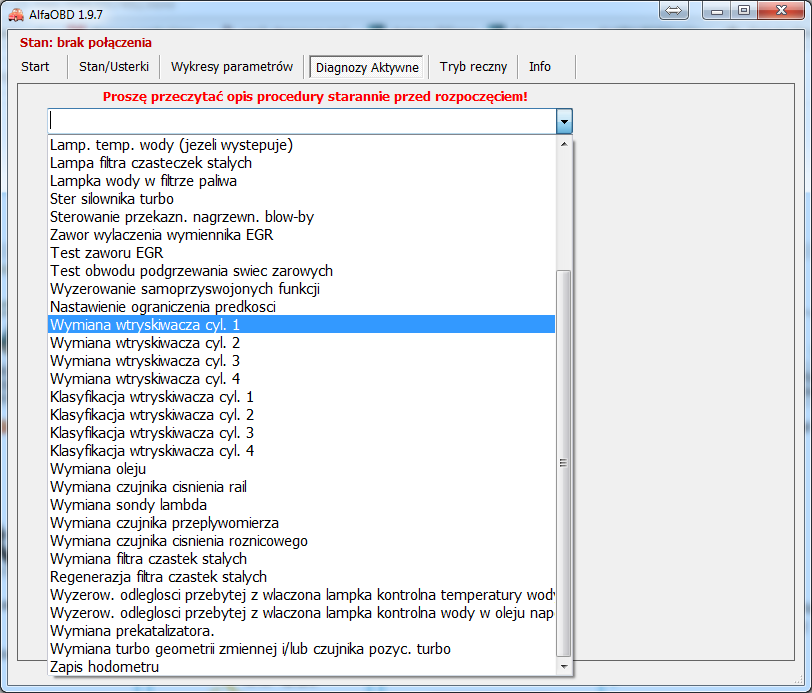The image size is (812, 693).
Task: Switch to the Tryb reczny tab
Action: click(473, 67)
